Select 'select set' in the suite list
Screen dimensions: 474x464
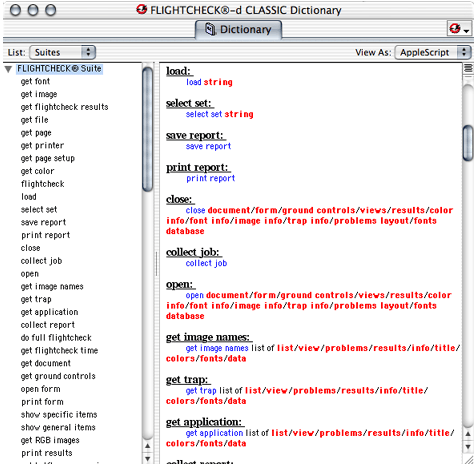pos(39,210)
